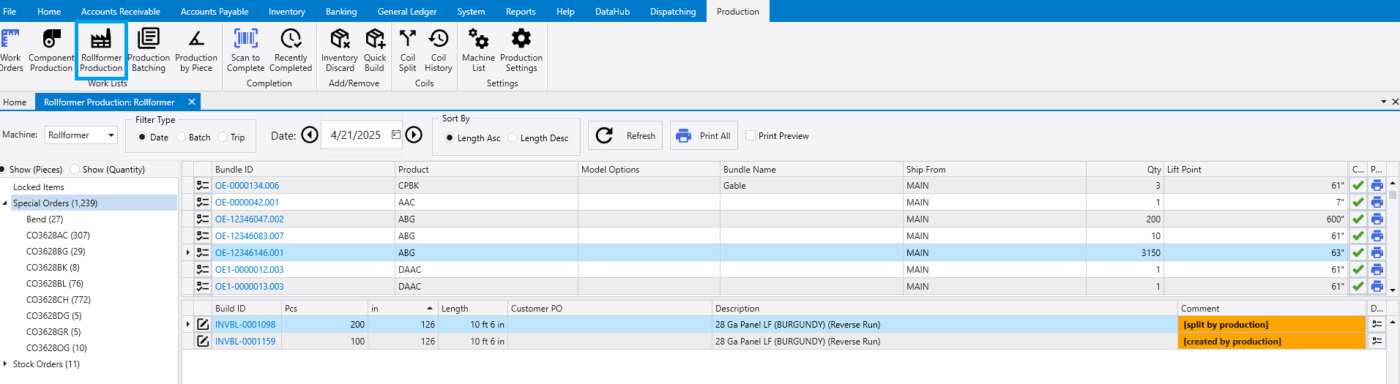Open detail icon for INVBL-0001098 row end
Image resolution: width=1400 pixels, height=384 pixels.
1377,324
